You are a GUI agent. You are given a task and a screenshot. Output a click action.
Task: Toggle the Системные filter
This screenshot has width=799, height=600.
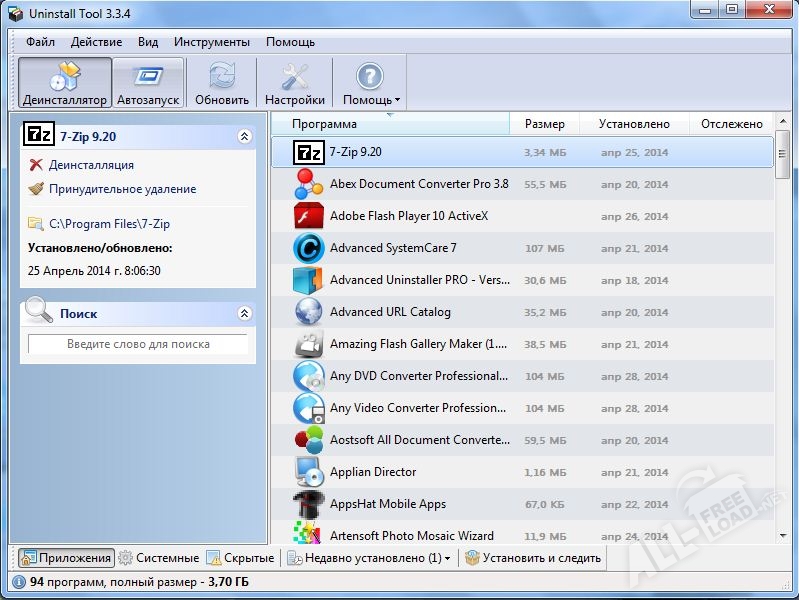pyautogui.click(x=158, y=558)
